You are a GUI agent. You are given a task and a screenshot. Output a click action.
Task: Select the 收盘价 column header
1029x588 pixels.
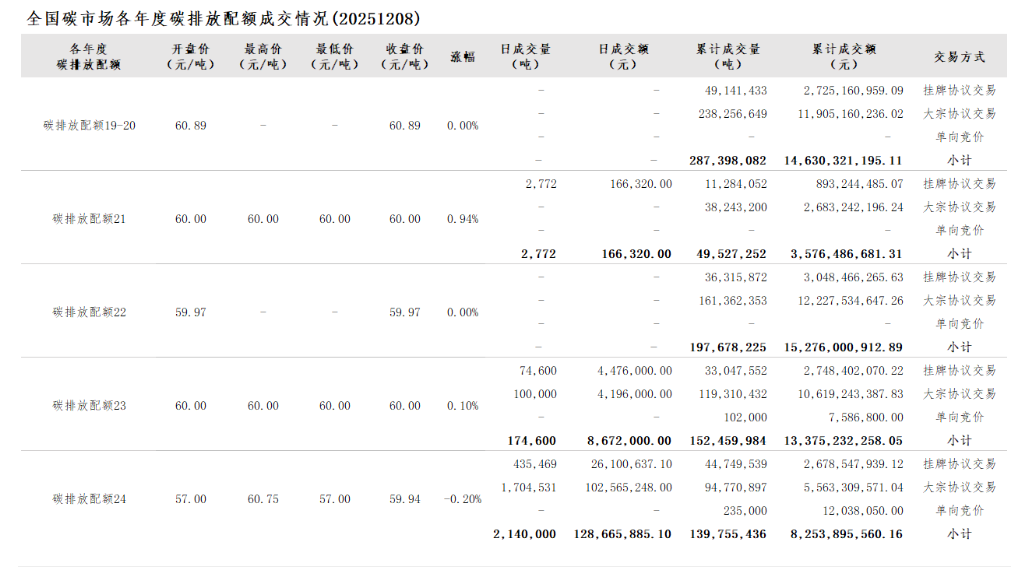point(404,56)
